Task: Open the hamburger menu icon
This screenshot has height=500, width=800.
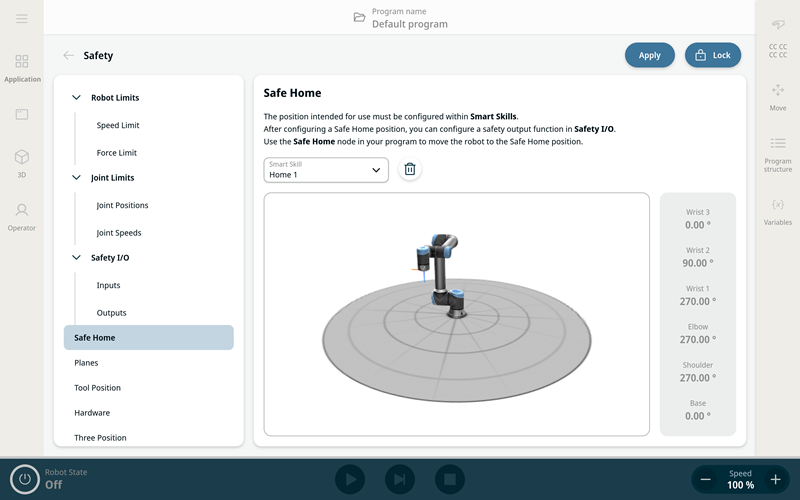Action: [22, 19]
